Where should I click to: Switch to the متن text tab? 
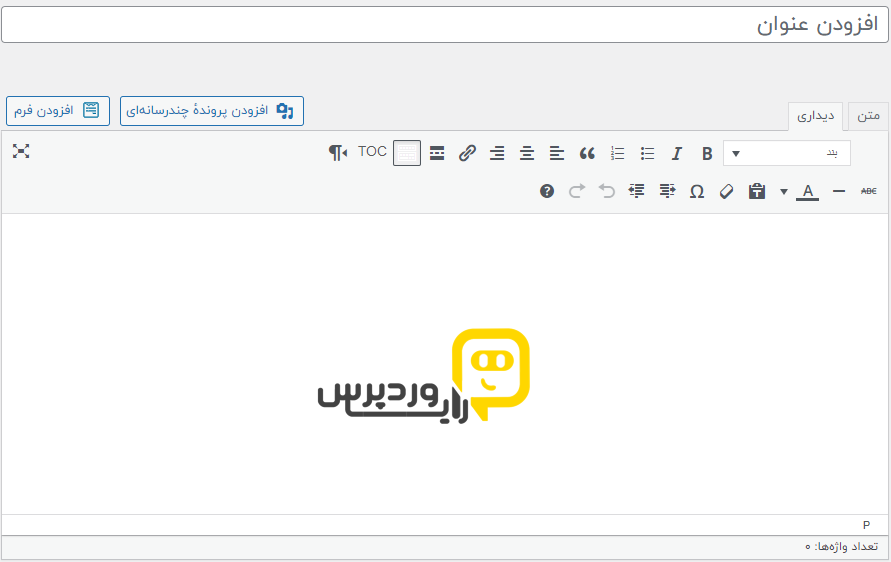[868, 116]
